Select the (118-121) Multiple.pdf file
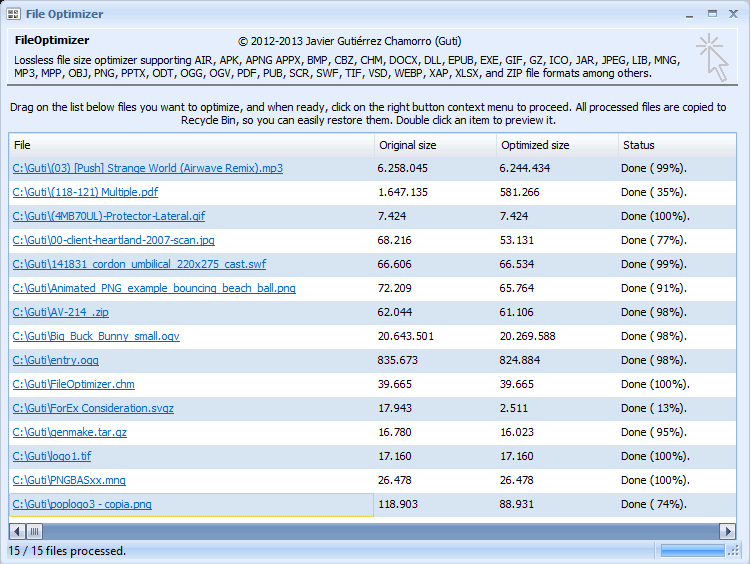751x564 pixels. 85,192
